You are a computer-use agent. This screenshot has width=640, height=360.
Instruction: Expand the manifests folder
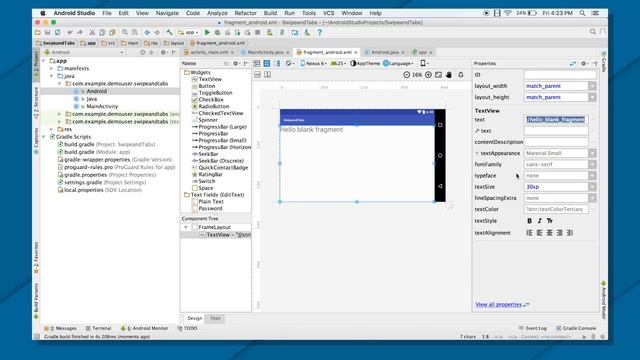point(52,69)
